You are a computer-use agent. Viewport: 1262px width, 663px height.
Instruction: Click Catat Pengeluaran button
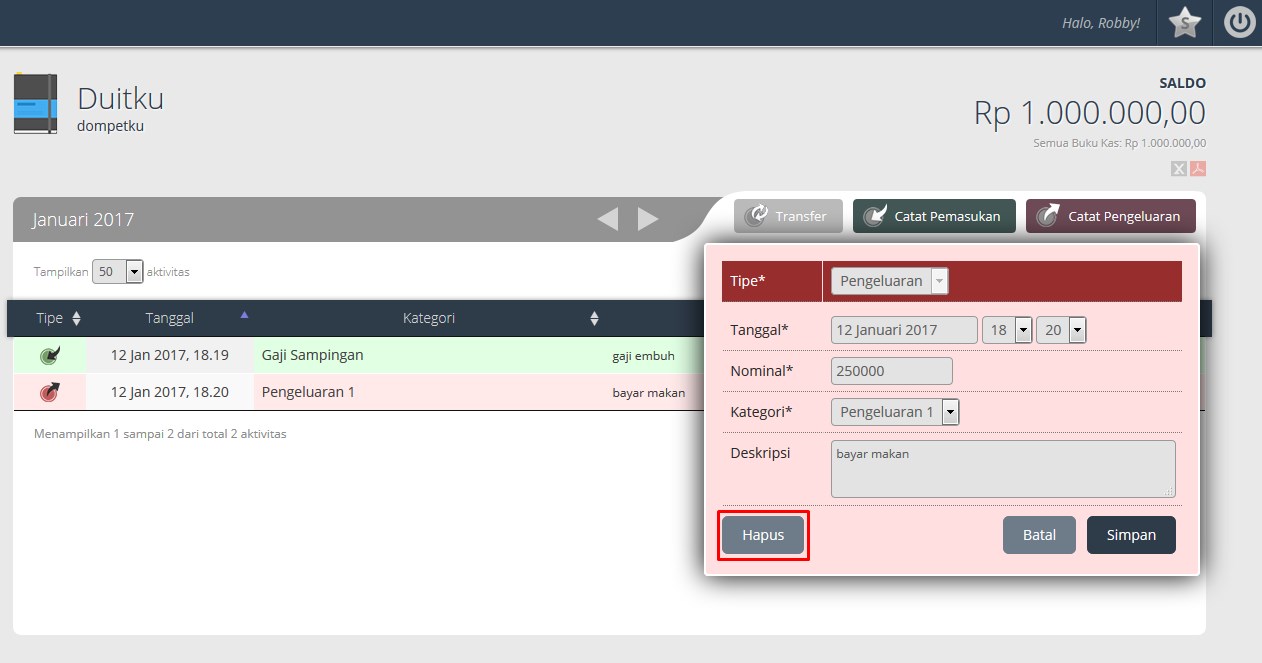click(1110, 216)
